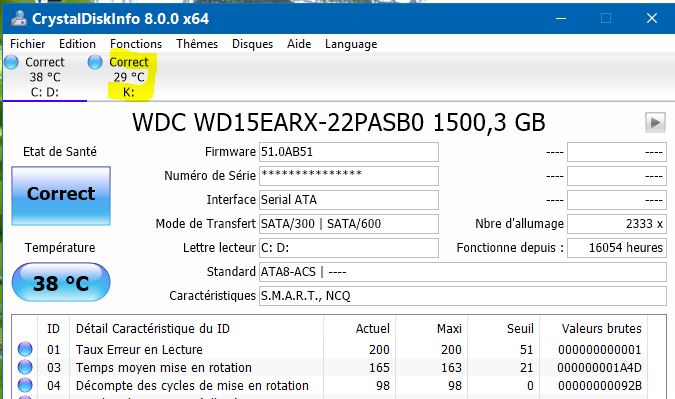Viewport: 675px width, 399px height.
Task: Open the Aide menu
Action: (299, 44)
